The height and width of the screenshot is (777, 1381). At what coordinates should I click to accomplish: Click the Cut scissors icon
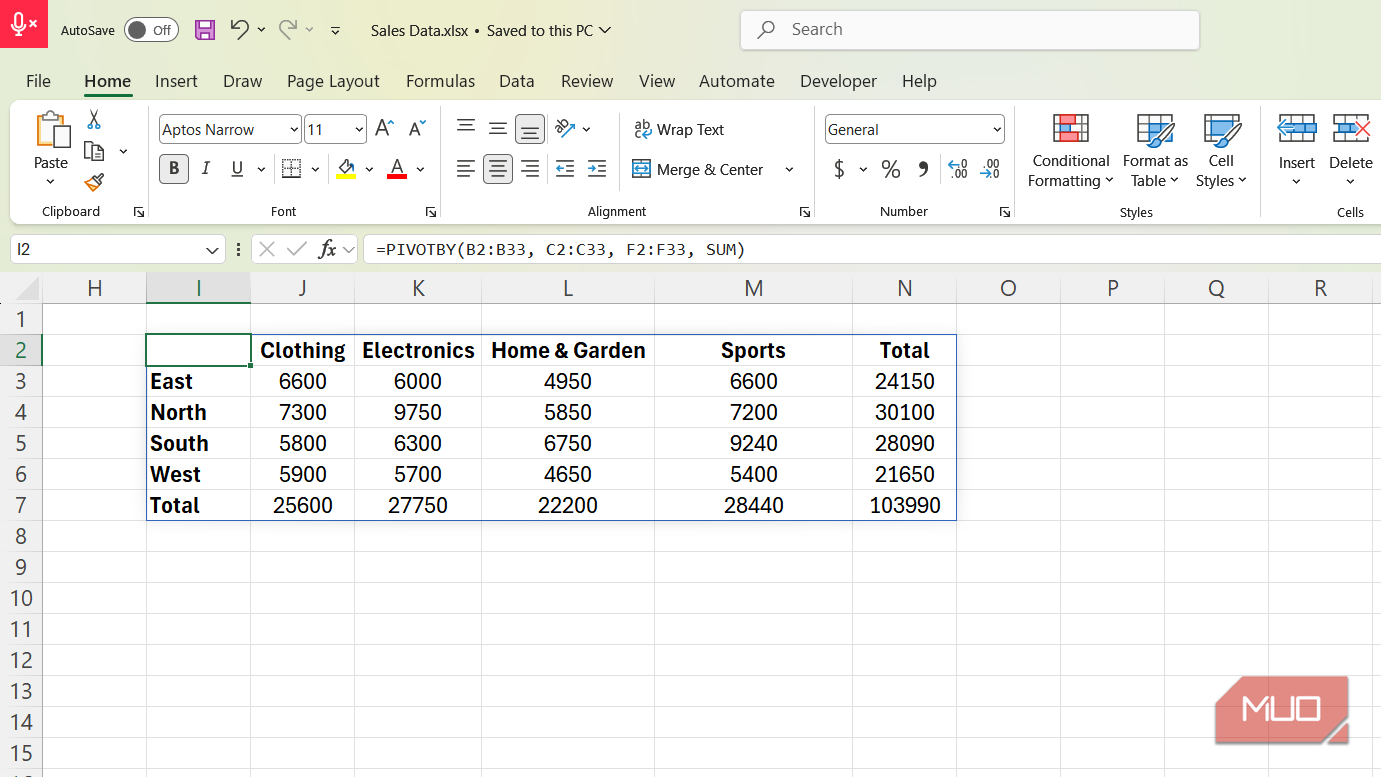click(94, 120)
